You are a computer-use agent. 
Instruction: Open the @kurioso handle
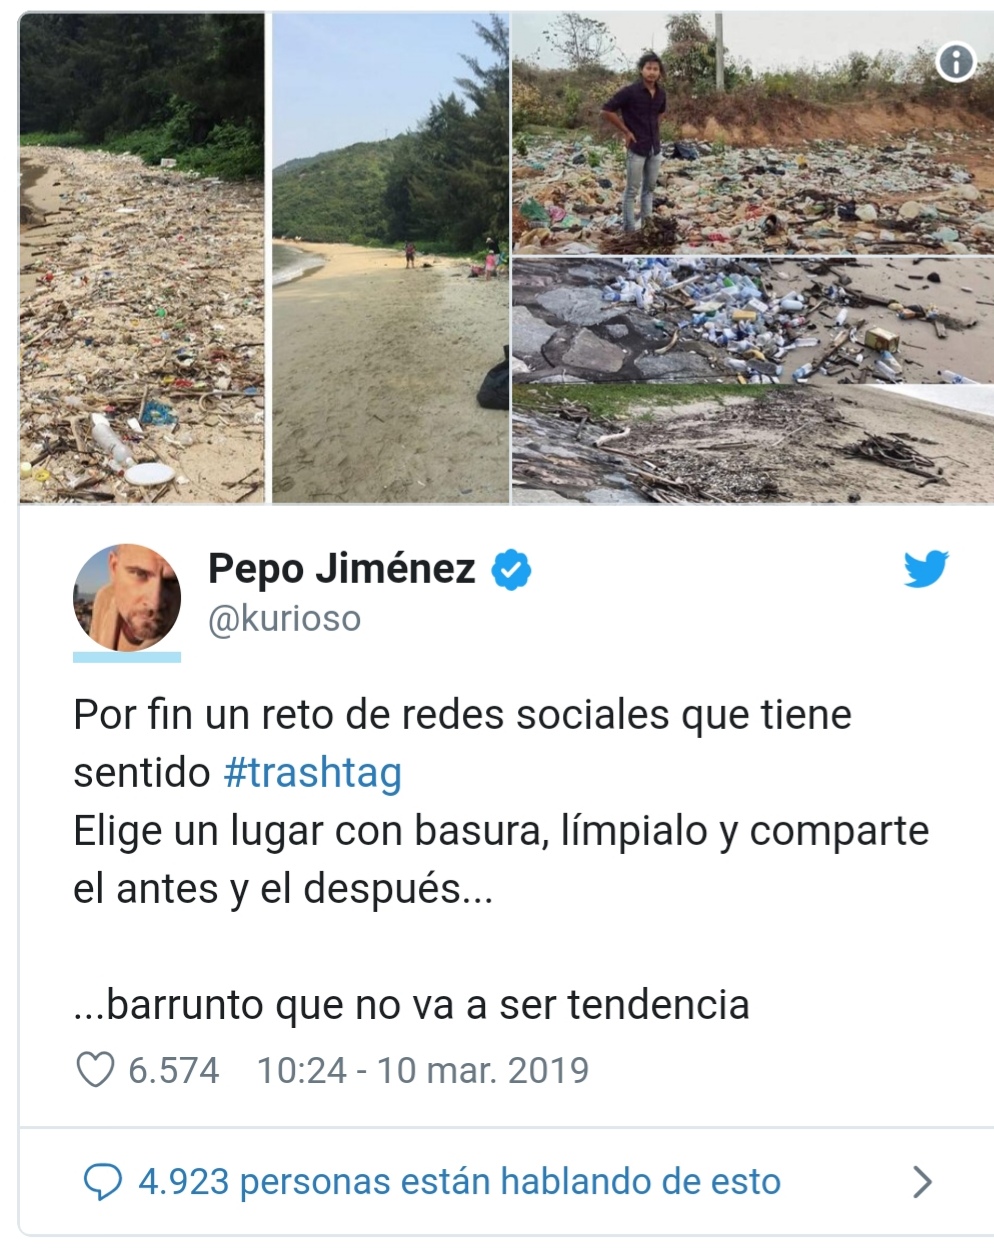click(x=284, y=619)
